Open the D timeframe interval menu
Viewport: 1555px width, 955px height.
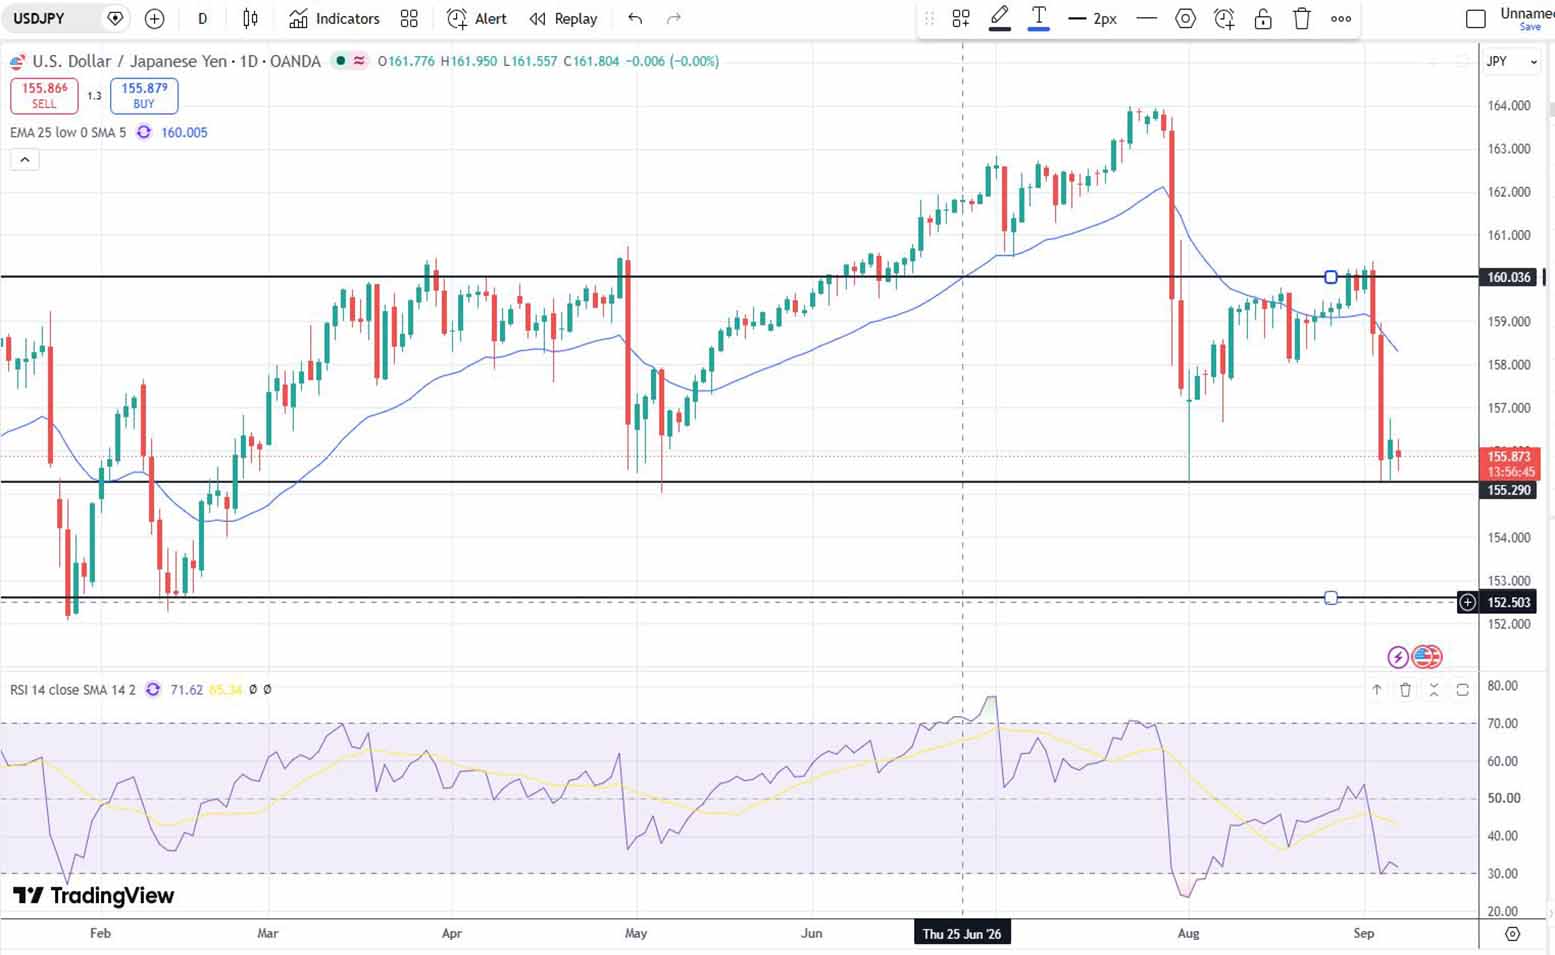203,18
